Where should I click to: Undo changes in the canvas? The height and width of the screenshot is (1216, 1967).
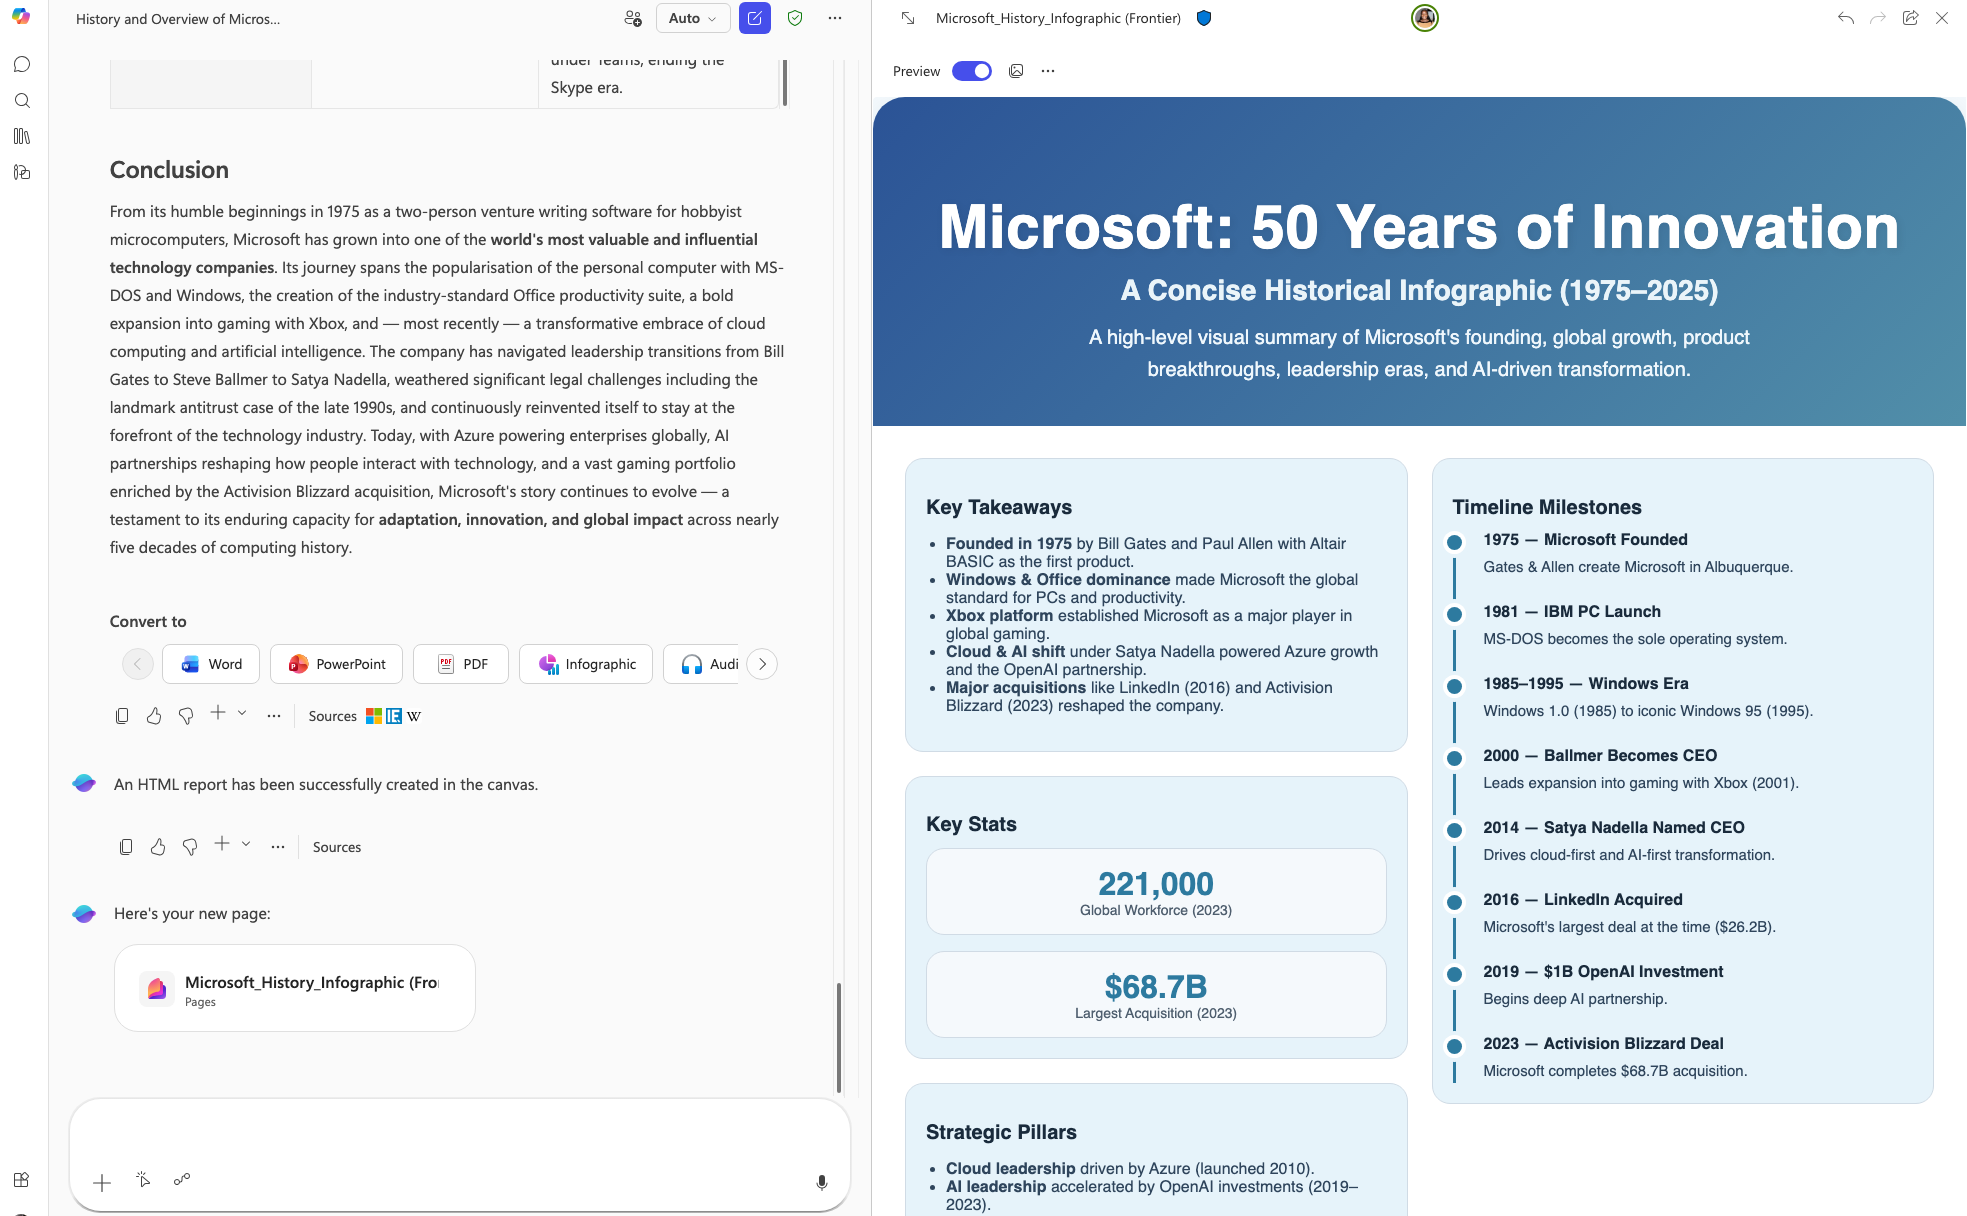click(x=1845, y=17)
